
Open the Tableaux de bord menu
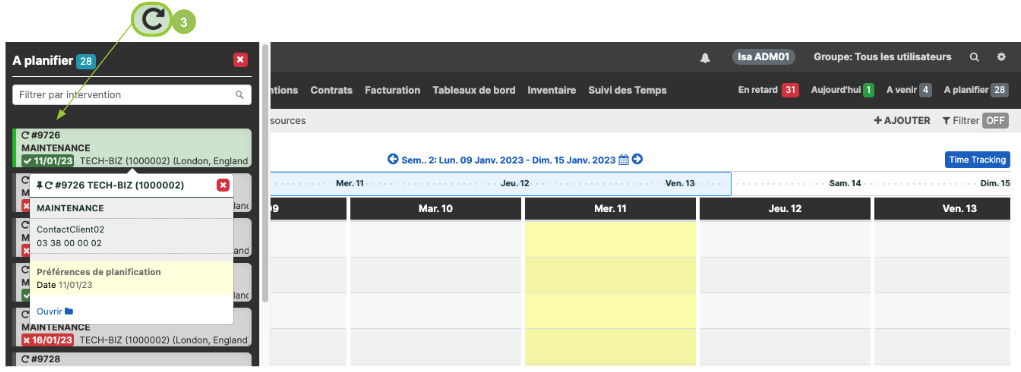click(x=473, y=91)
